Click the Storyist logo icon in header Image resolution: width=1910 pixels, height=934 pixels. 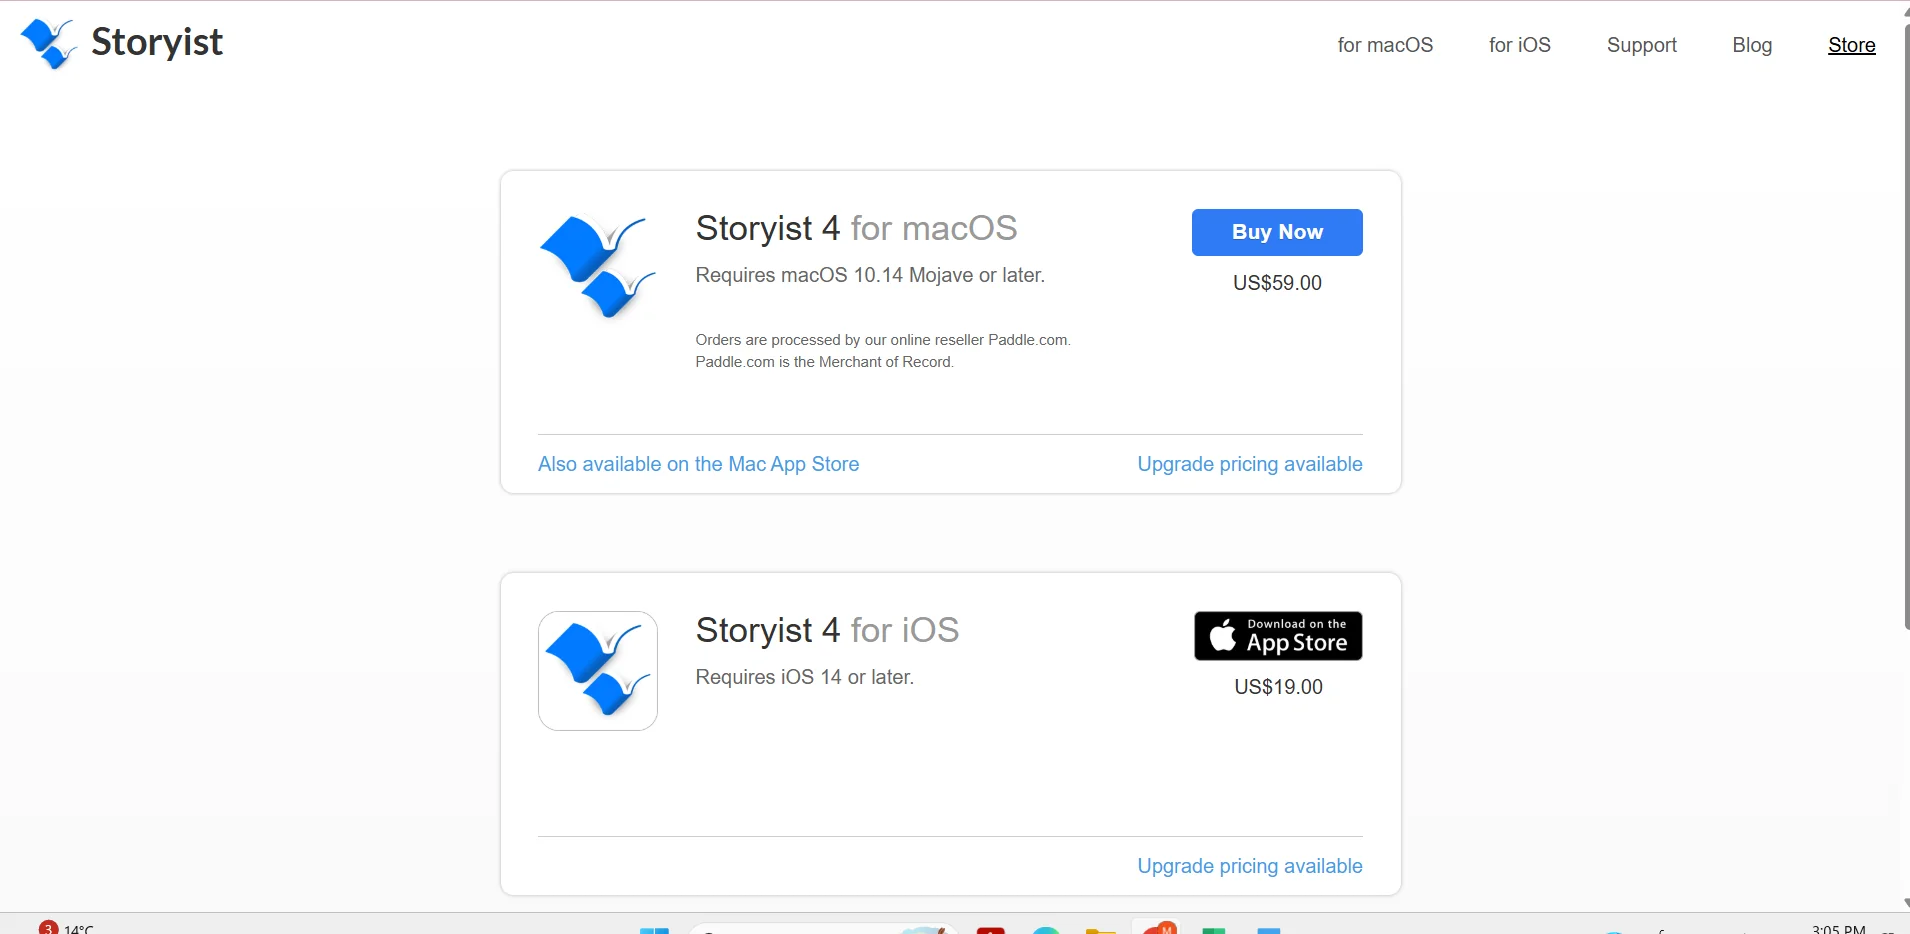[x=47, y=43]
